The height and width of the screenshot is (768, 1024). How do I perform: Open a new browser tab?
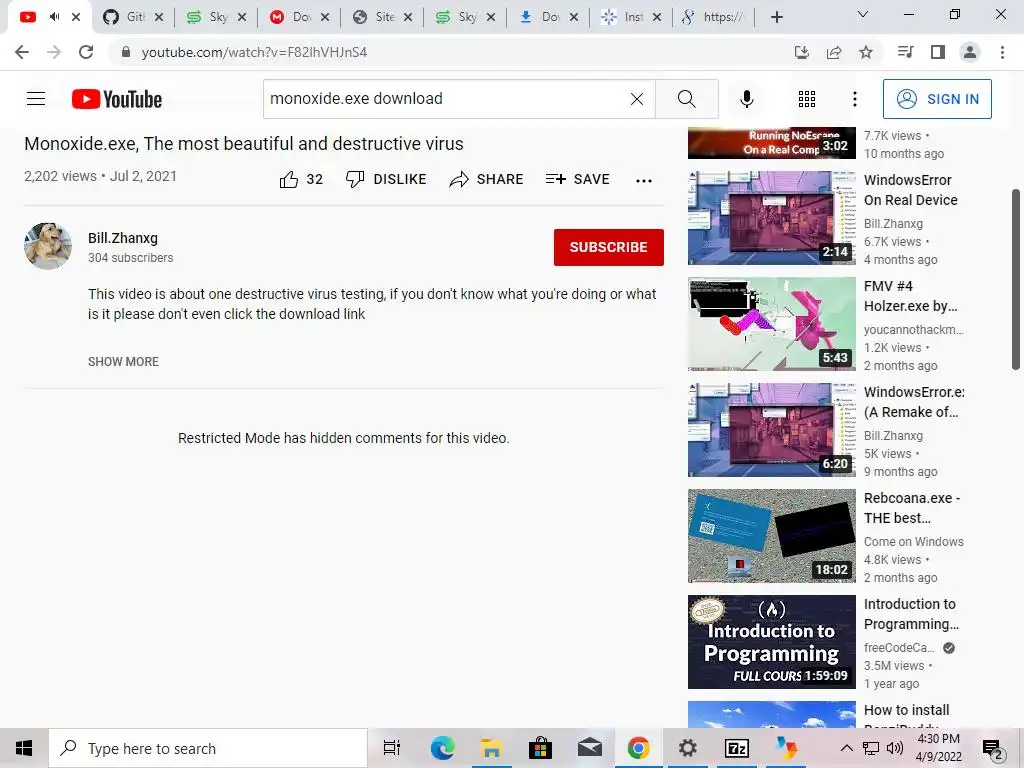click(x=776, y=17)
